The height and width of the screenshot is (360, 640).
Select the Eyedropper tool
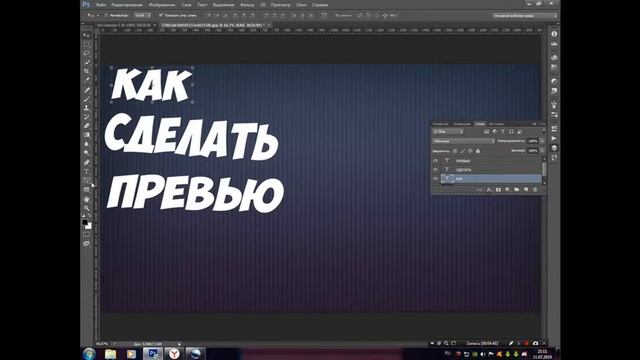pos(87,80)
